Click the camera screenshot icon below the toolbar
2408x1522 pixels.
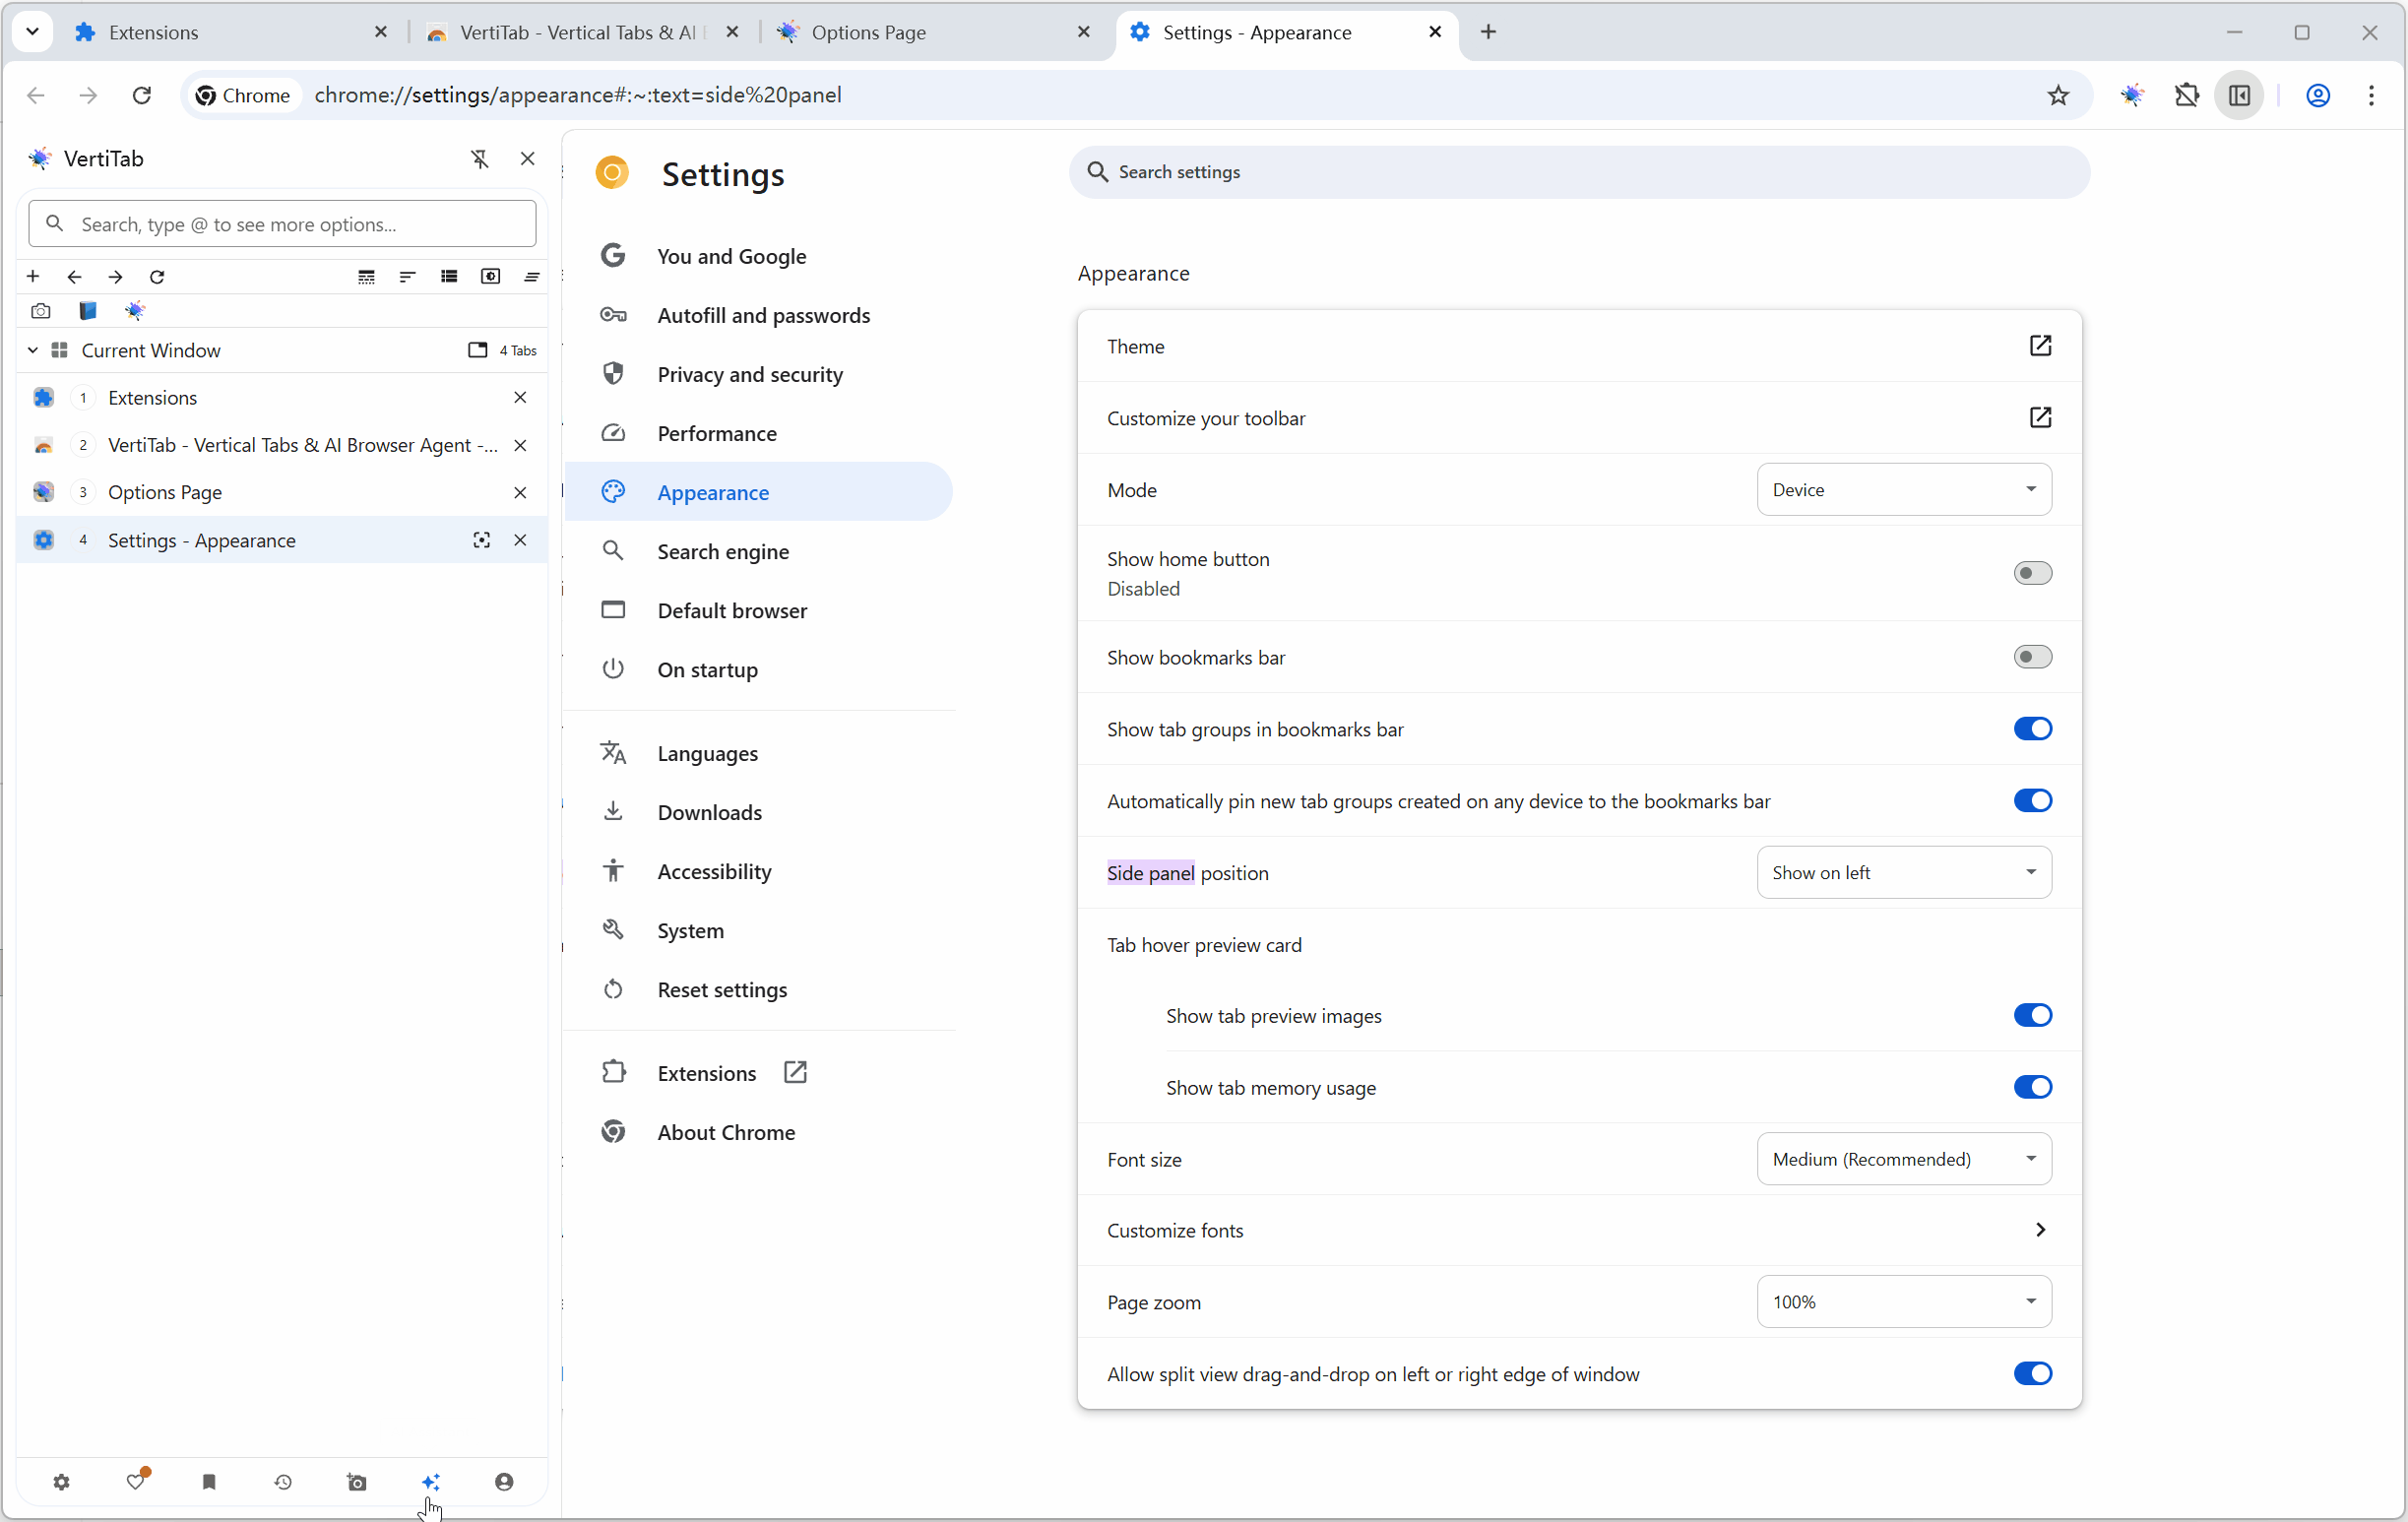40,310
